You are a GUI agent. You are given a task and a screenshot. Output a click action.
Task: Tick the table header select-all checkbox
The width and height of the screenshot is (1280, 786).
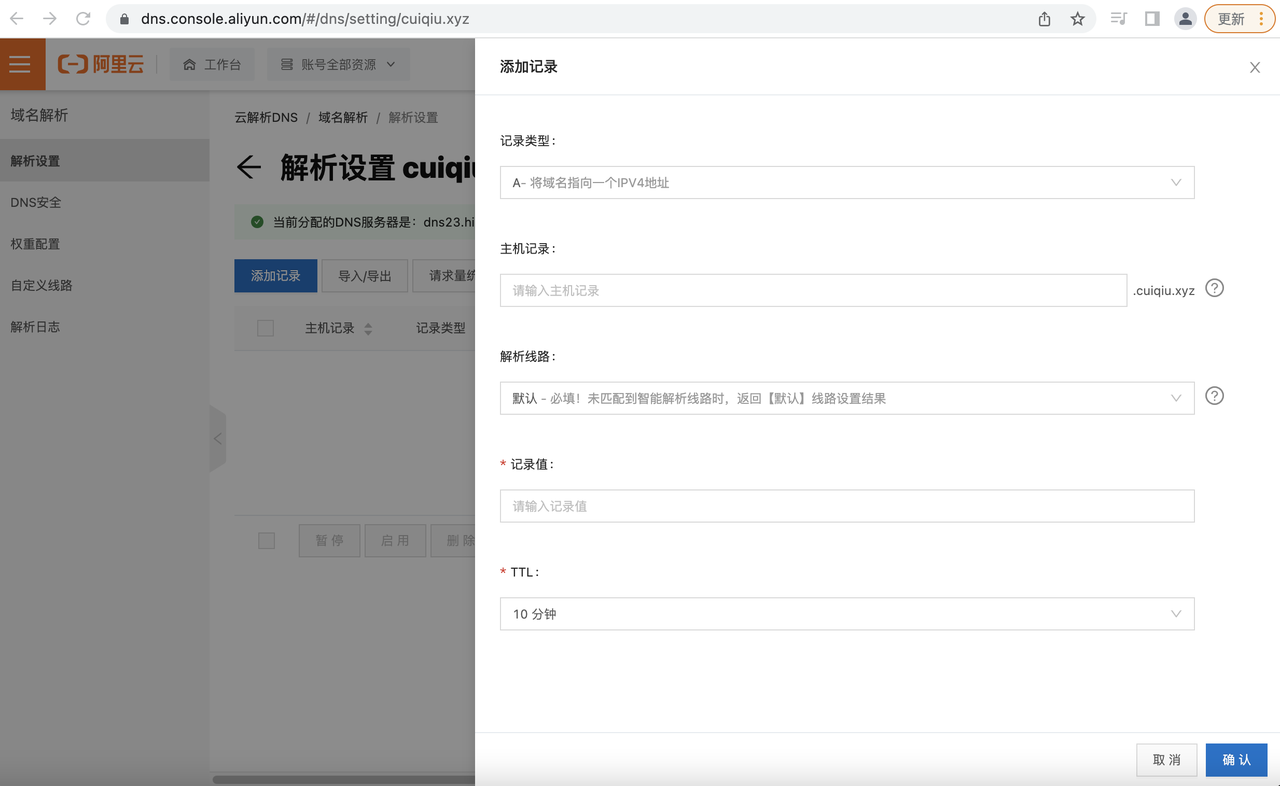(x=265, y=328)
